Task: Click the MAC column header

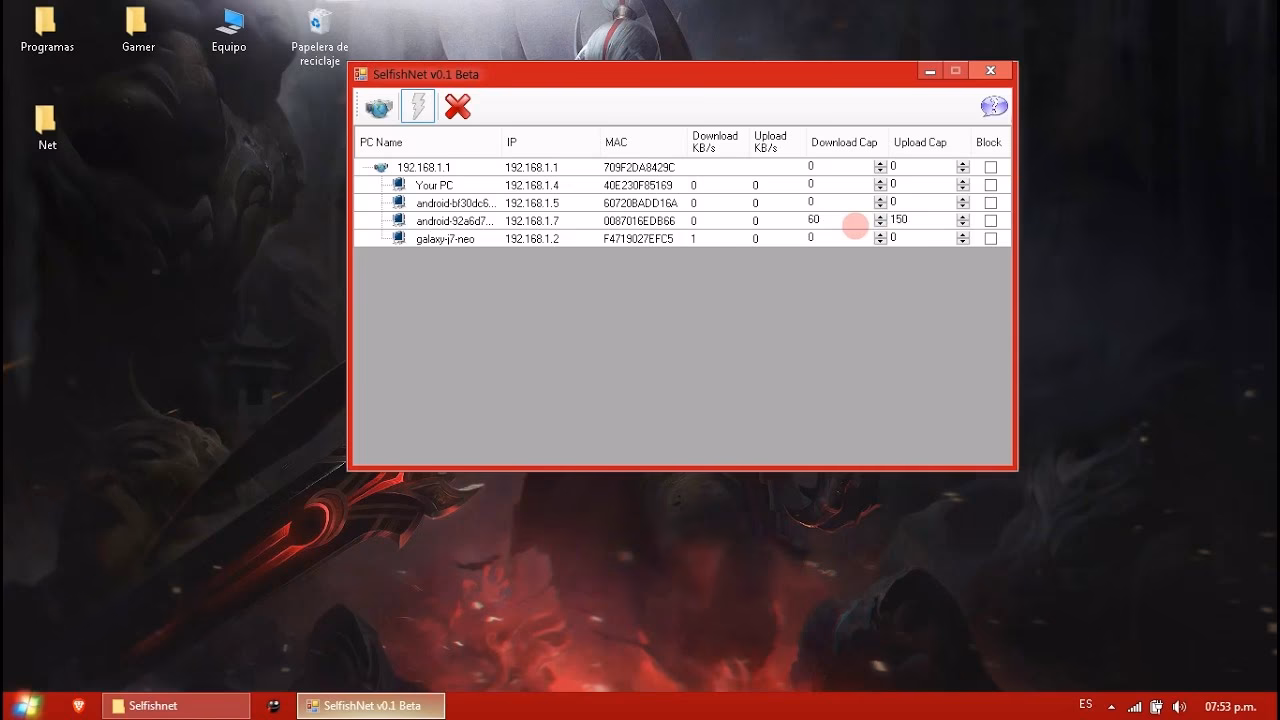Action: (643, 142)
